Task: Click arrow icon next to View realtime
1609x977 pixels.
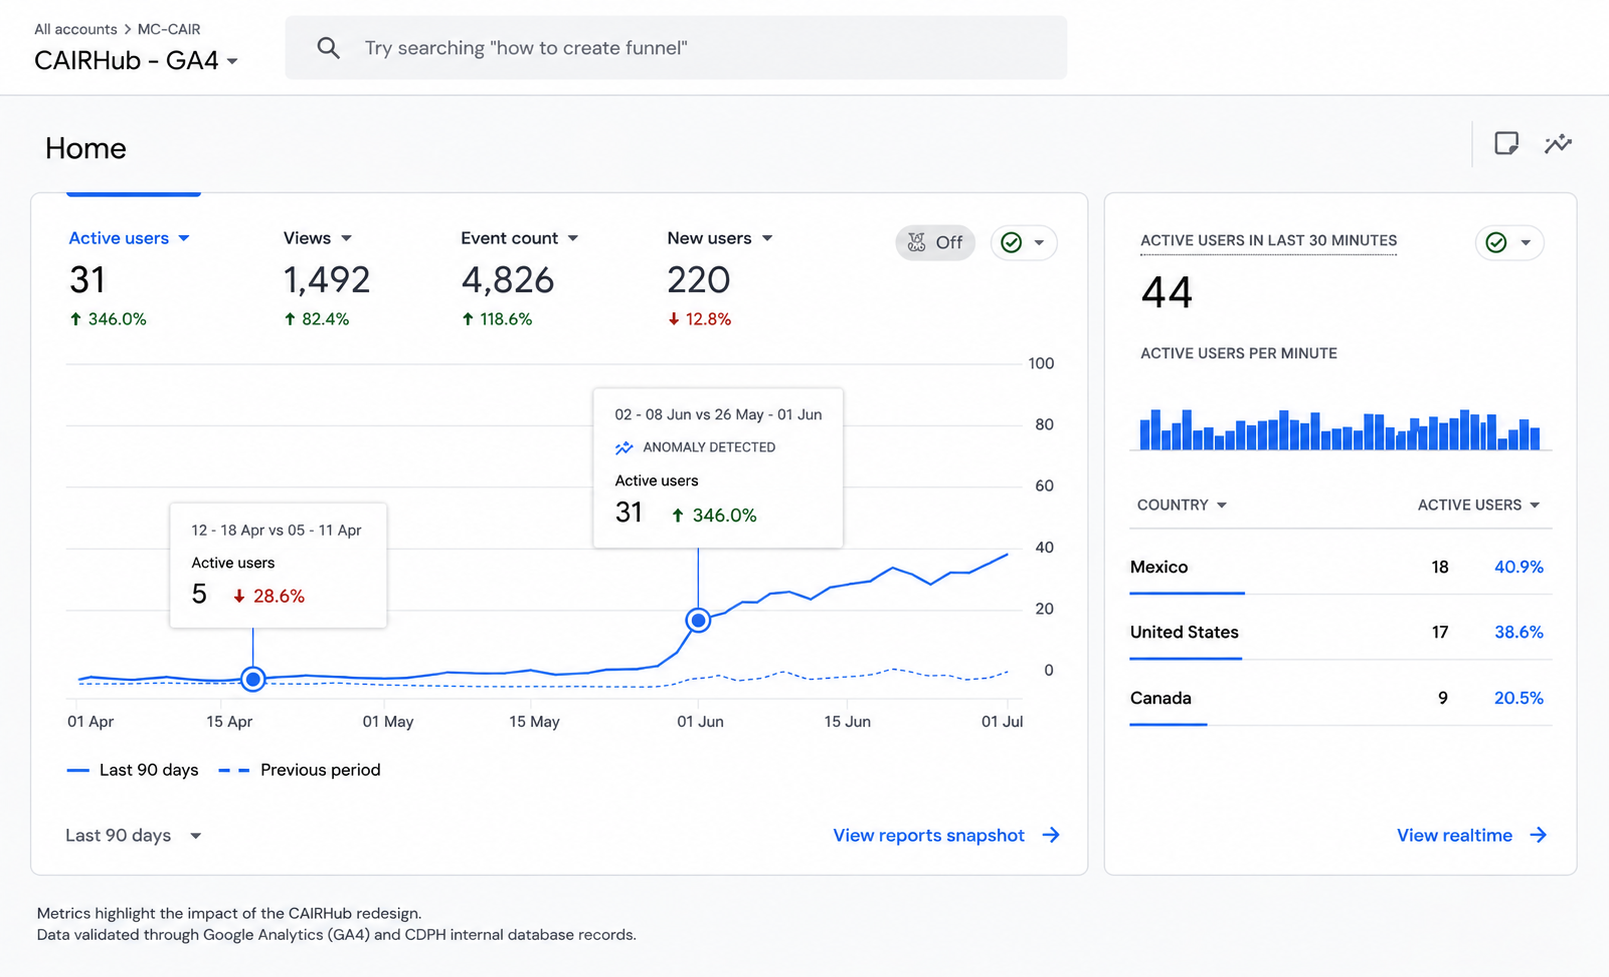Action: pos(1538,835)
